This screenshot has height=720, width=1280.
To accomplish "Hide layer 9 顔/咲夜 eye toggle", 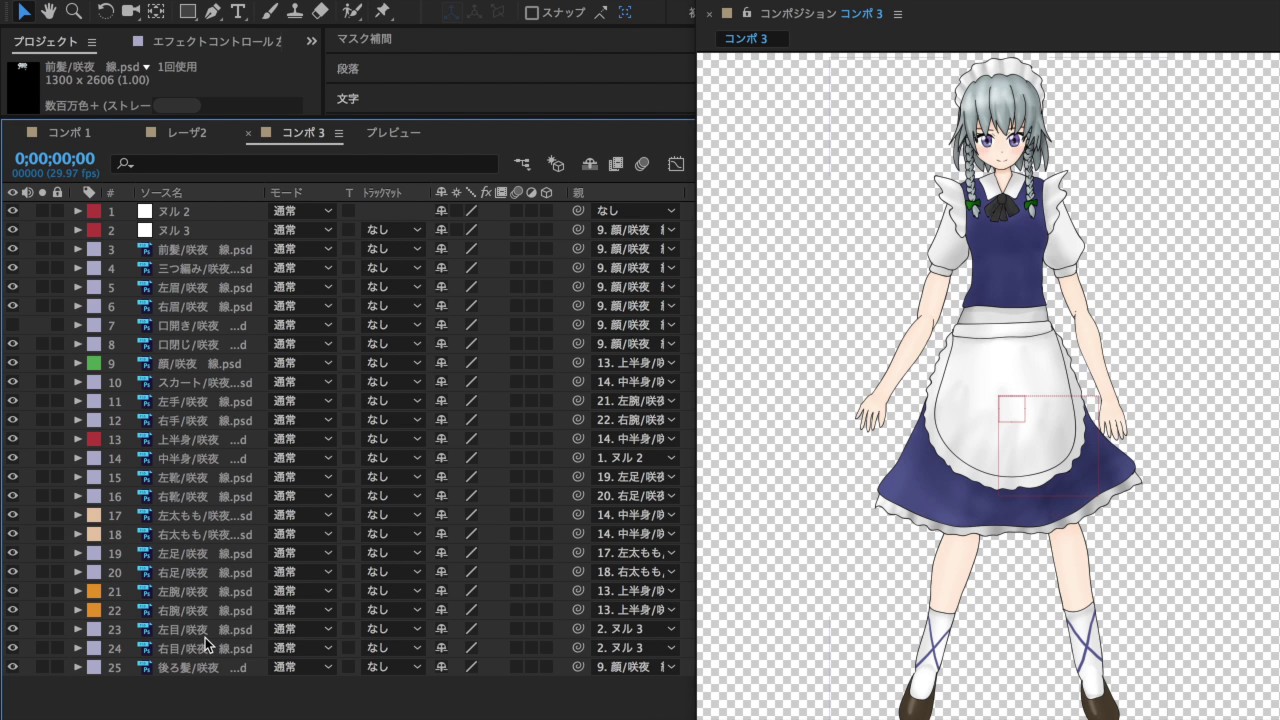I will 12,363.
